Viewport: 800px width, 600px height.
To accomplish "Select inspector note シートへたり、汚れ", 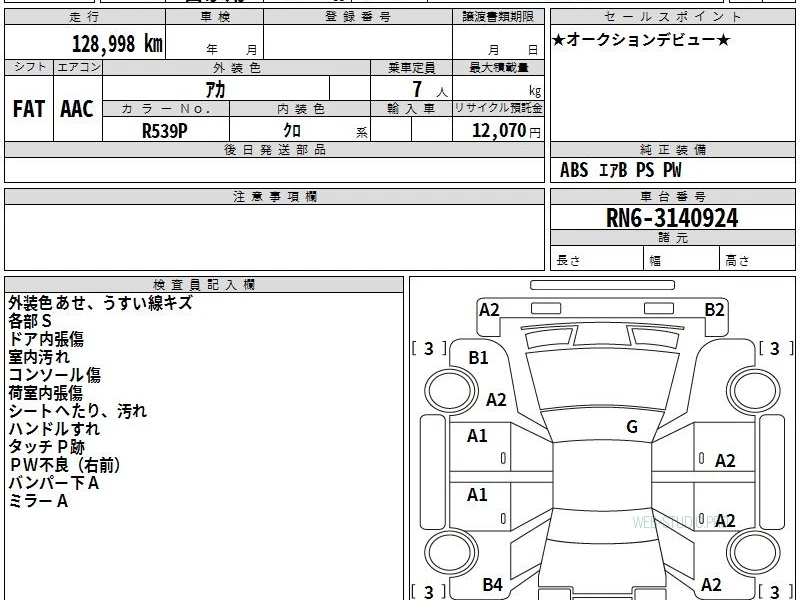I will 78,411.
